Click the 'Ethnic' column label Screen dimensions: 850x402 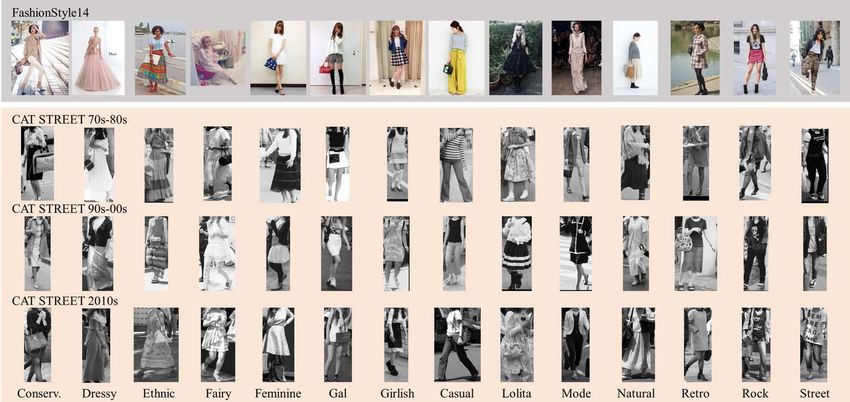tap(158, 393)
